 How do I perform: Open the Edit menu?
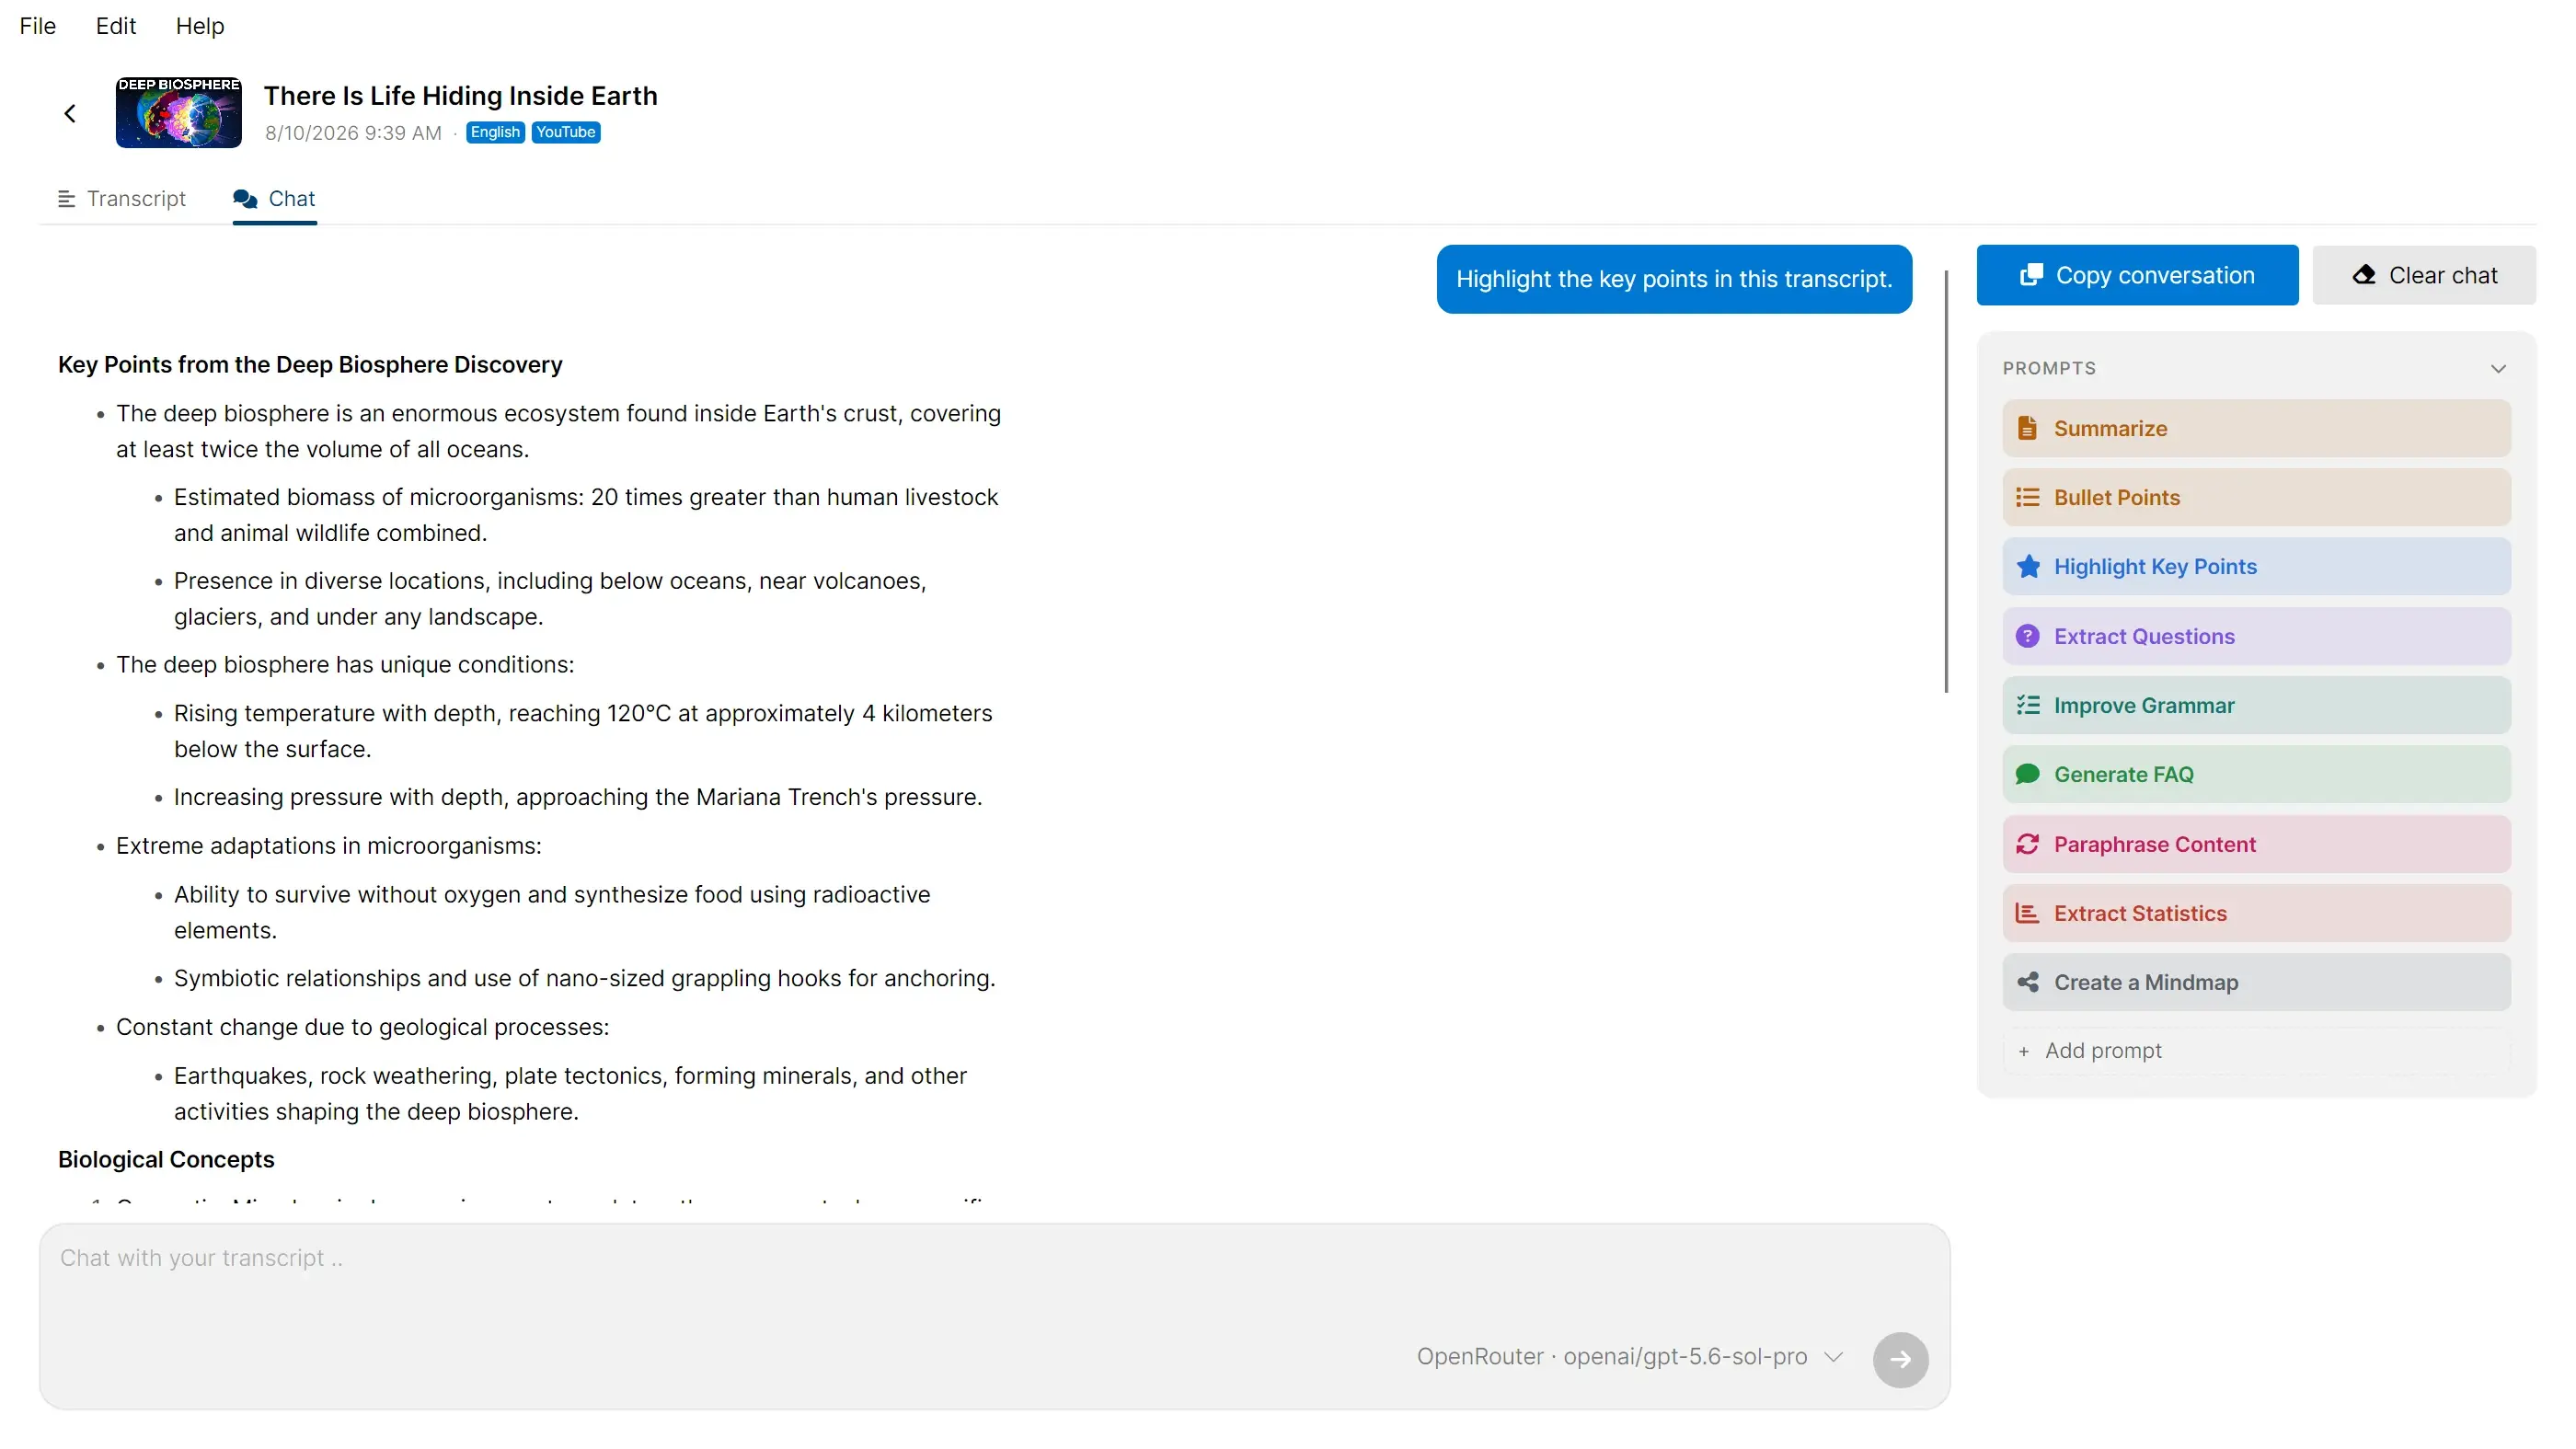[x=116, y=26]
